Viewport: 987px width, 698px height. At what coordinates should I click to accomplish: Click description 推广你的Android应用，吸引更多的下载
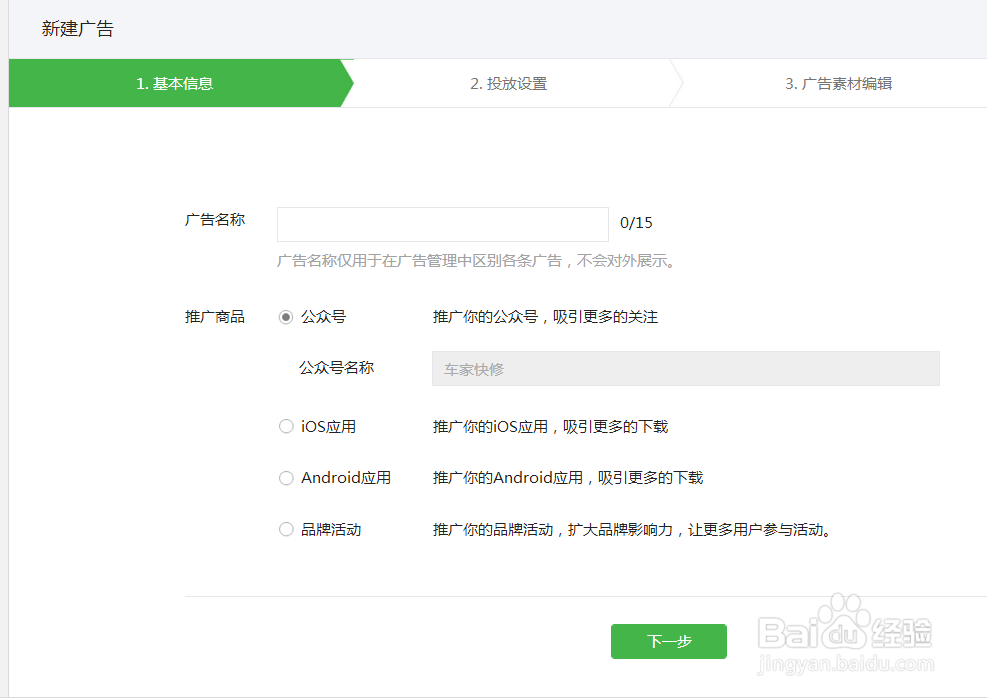(x=568, y=478)
